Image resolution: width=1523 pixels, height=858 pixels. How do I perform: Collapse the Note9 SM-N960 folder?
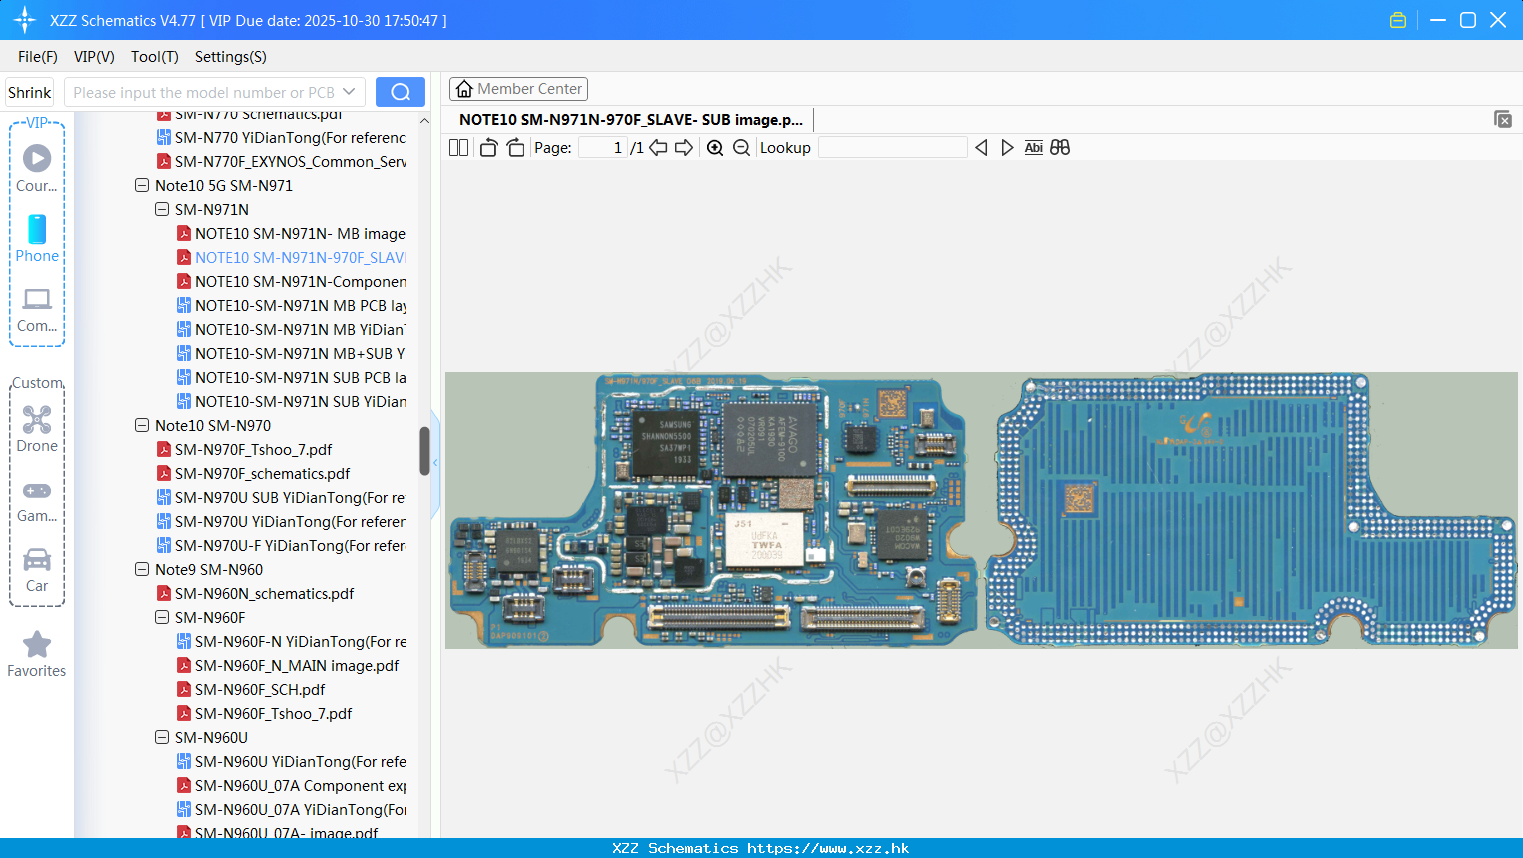tap(142, 569)
